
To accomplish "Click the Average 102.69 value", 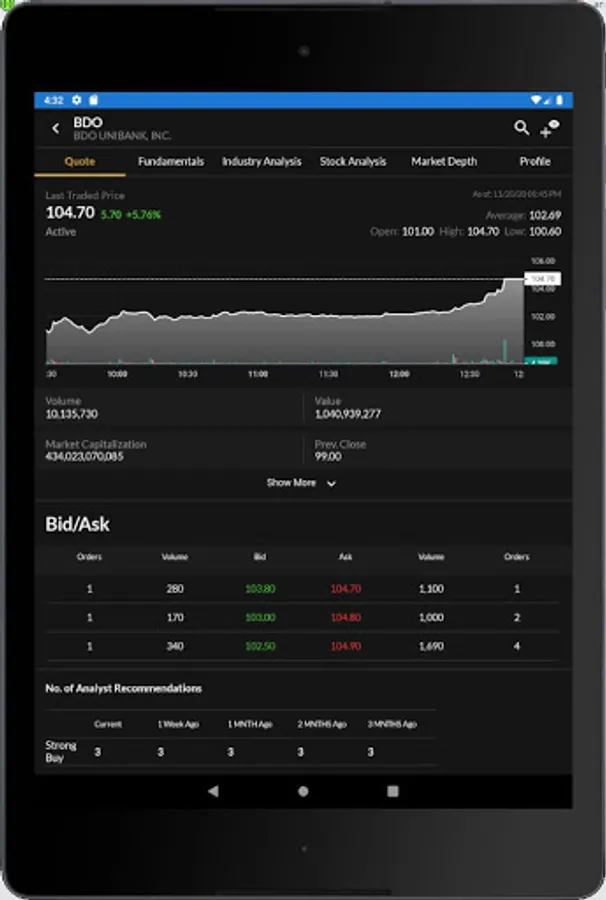I will click(545, 215).
